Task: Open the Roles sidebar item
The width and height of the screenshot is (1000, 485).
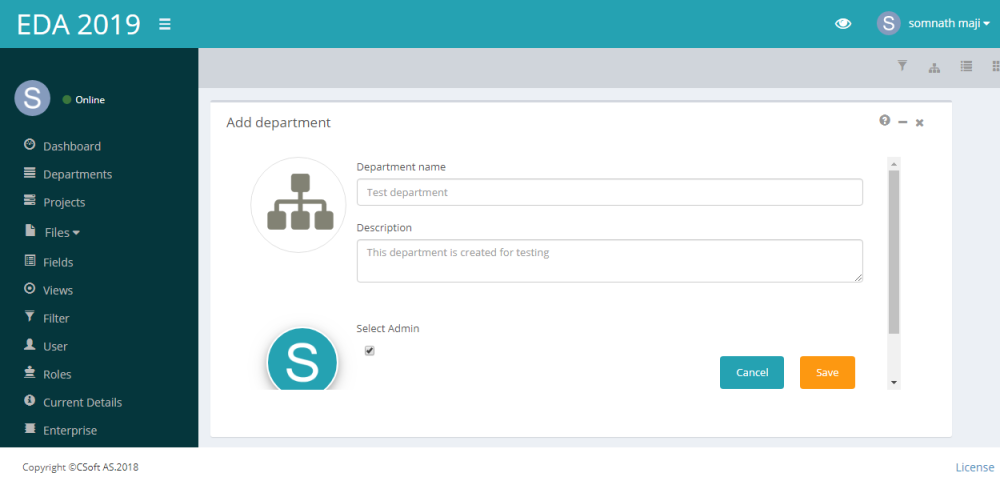Action: (57, 374)
